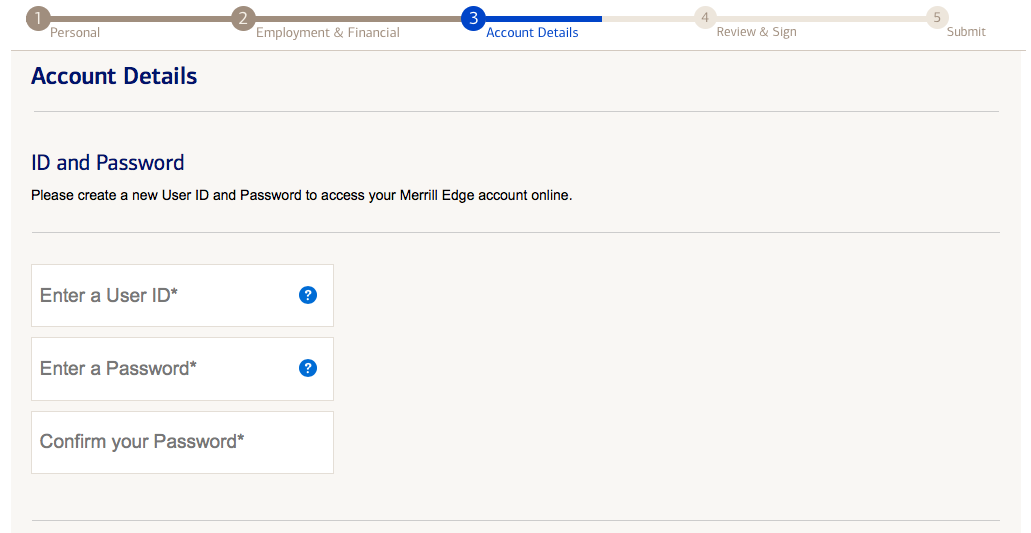Click the blue step 3 circle
The width and height of the screenshot is (1031, 533).
click(473, 18)
